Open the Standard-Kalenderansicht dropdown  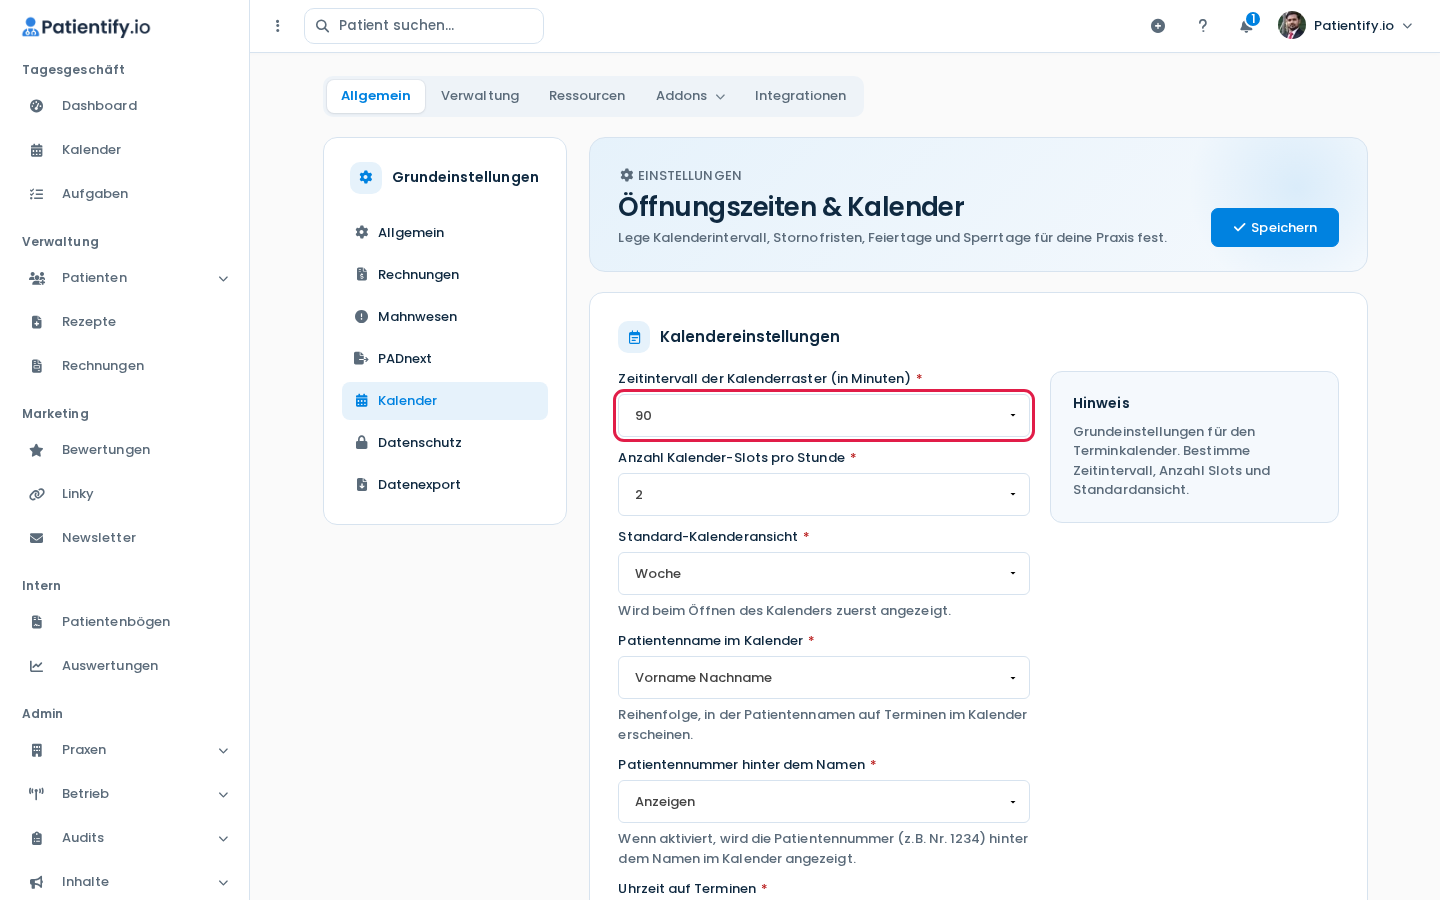point(824,574)
